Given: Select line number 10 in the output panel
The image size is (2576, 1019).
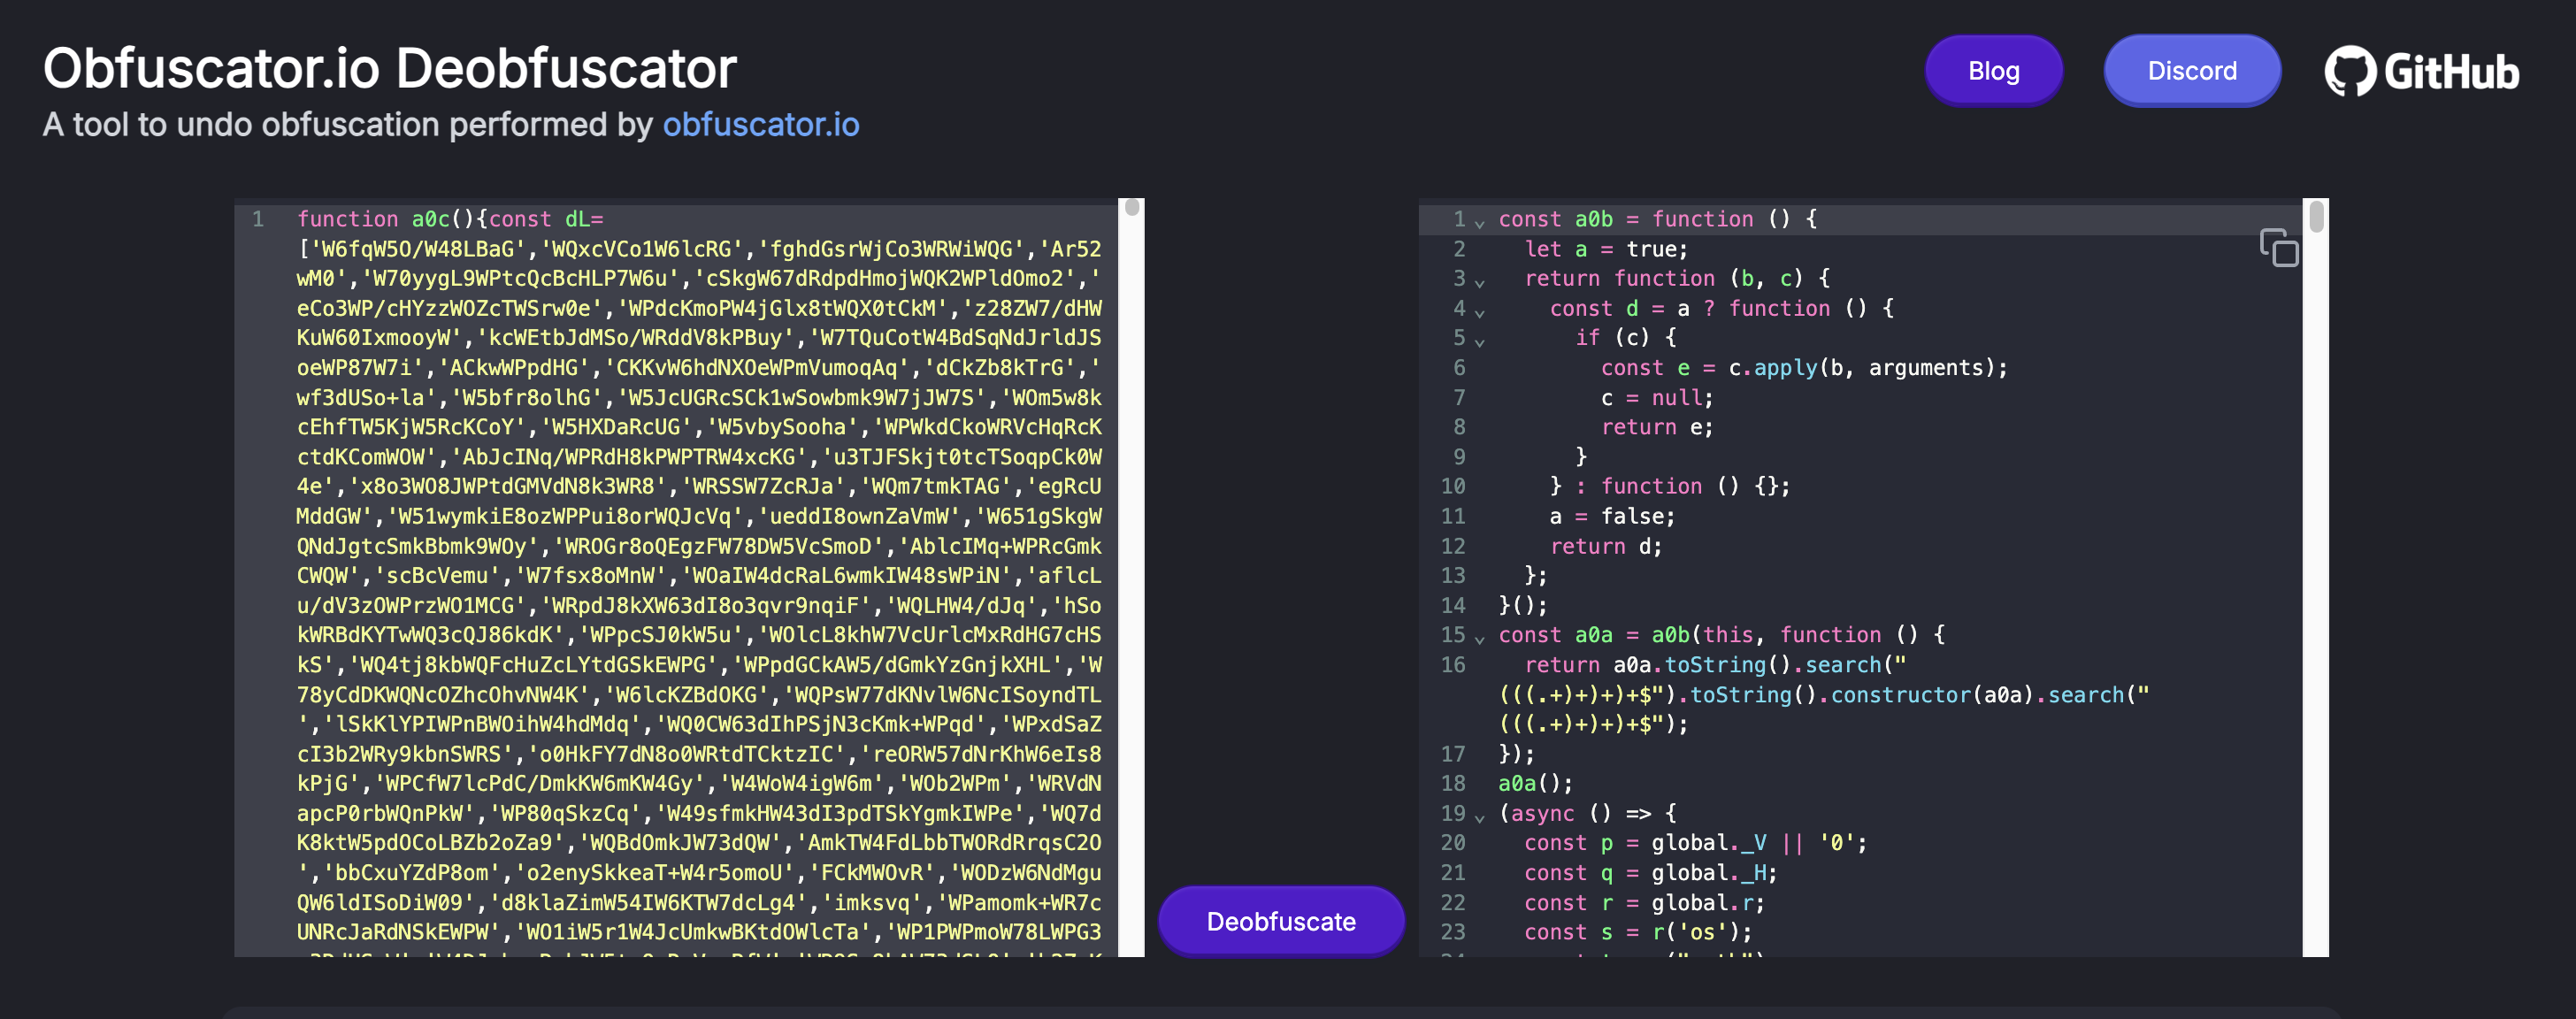Looking at the screenshot, I should (1452, 486).
